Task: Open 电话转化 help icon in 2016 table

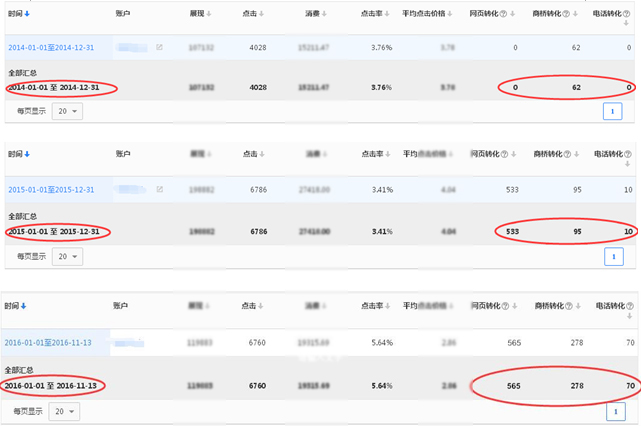Action: (x=630, y=306)
